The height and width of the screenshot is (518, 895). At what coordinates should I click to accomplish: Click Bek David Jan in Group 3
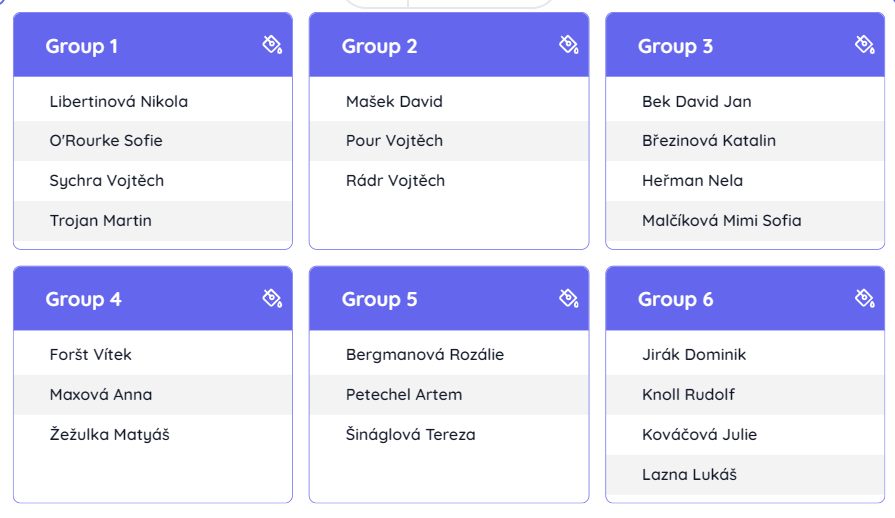tap(697, 102)
